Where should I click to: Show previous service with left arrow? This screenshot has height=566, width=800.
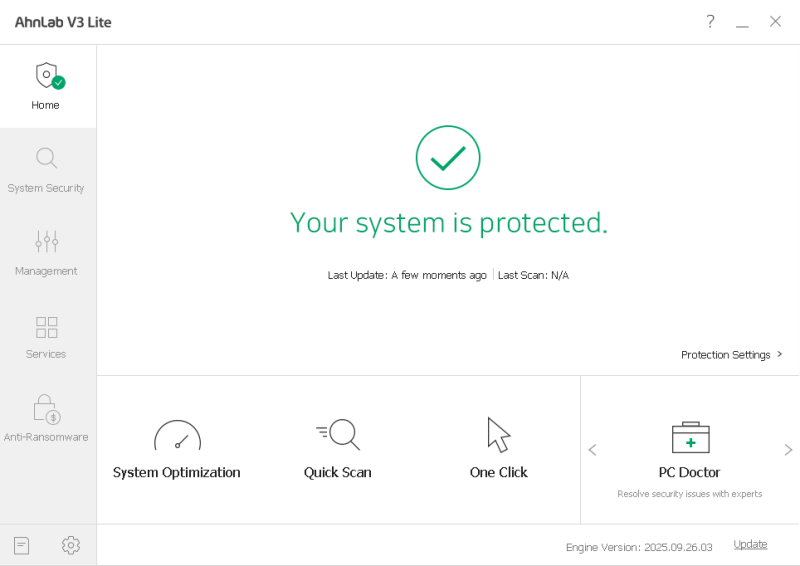coord(592,450)
